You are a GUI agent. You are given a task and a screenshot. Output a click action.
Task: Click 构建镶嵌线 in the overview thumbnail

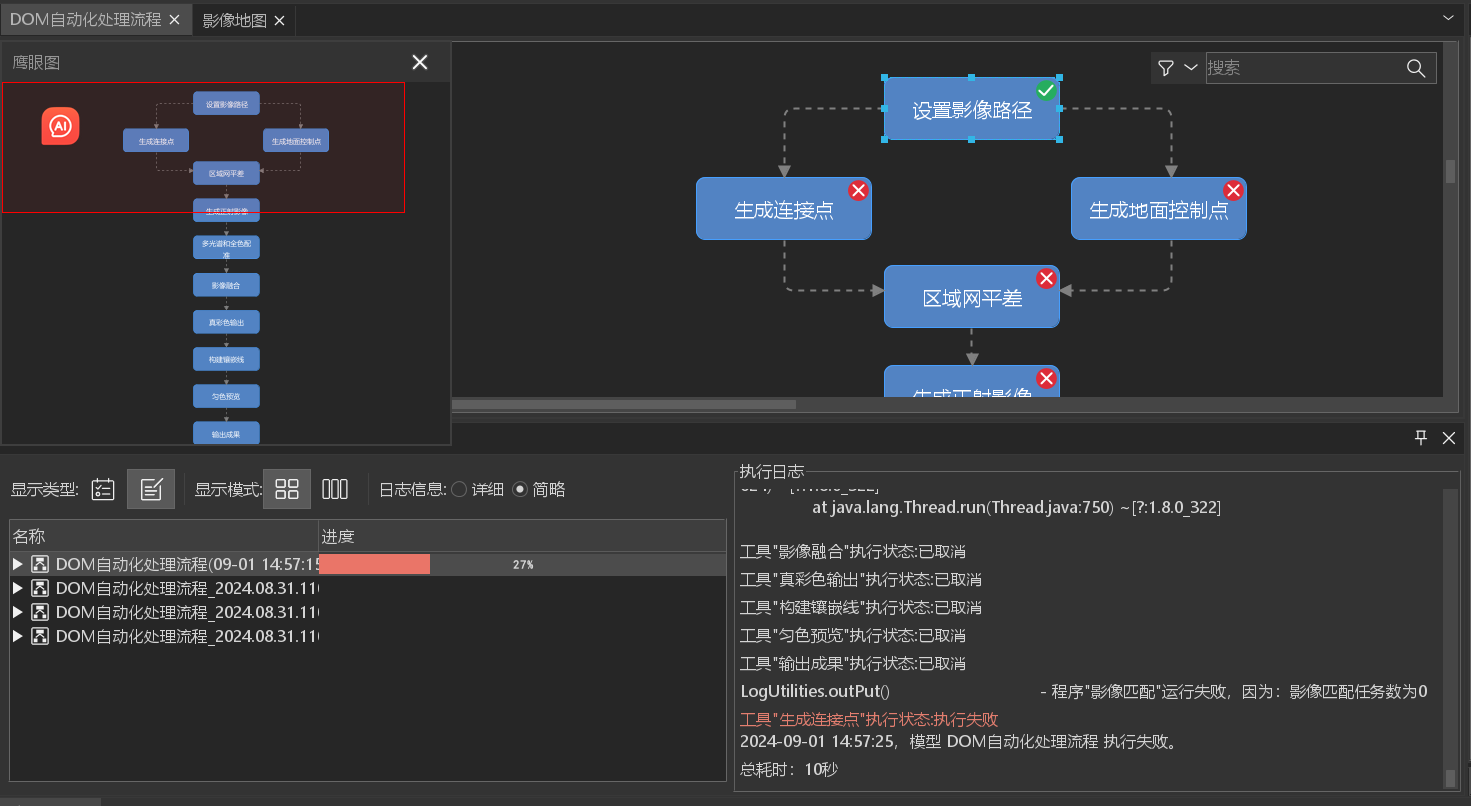[226, 359]
